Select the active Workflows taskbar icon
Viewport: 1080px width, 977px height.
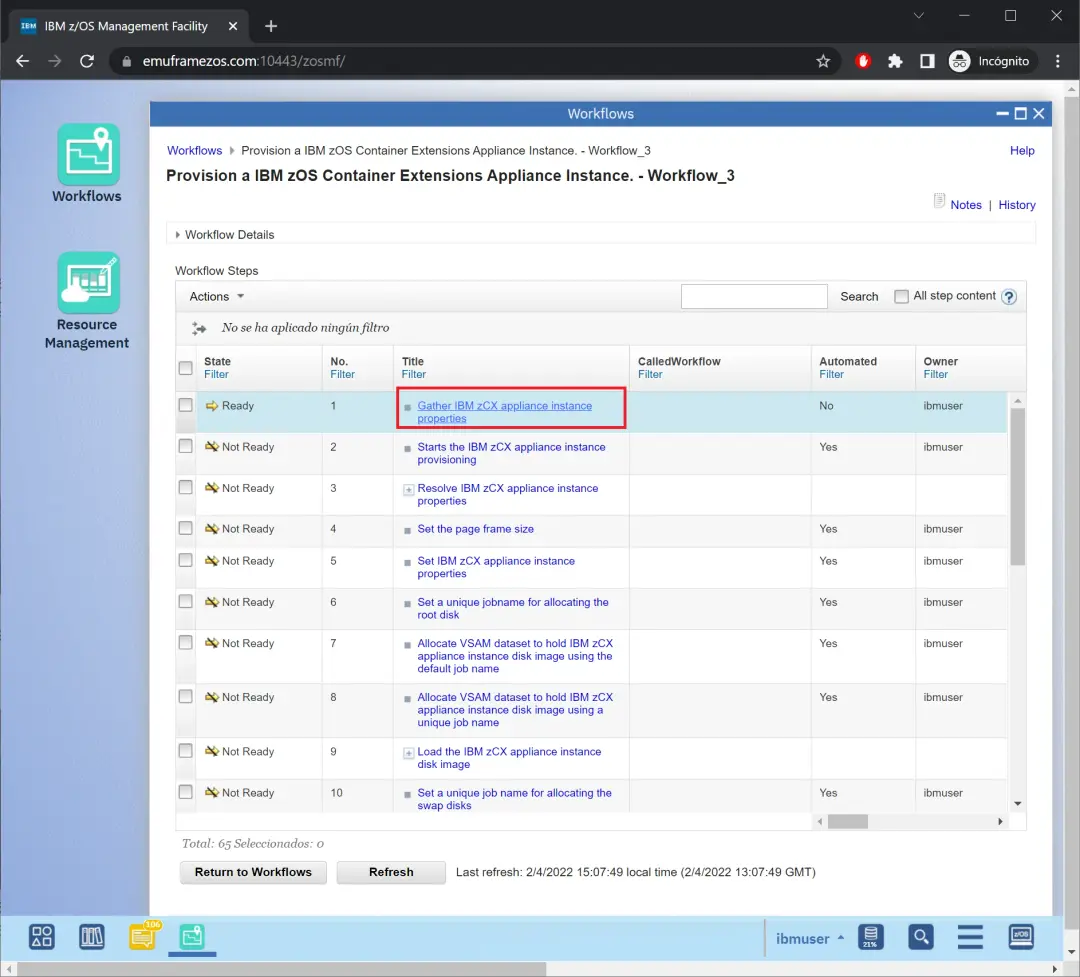[192, 937]
